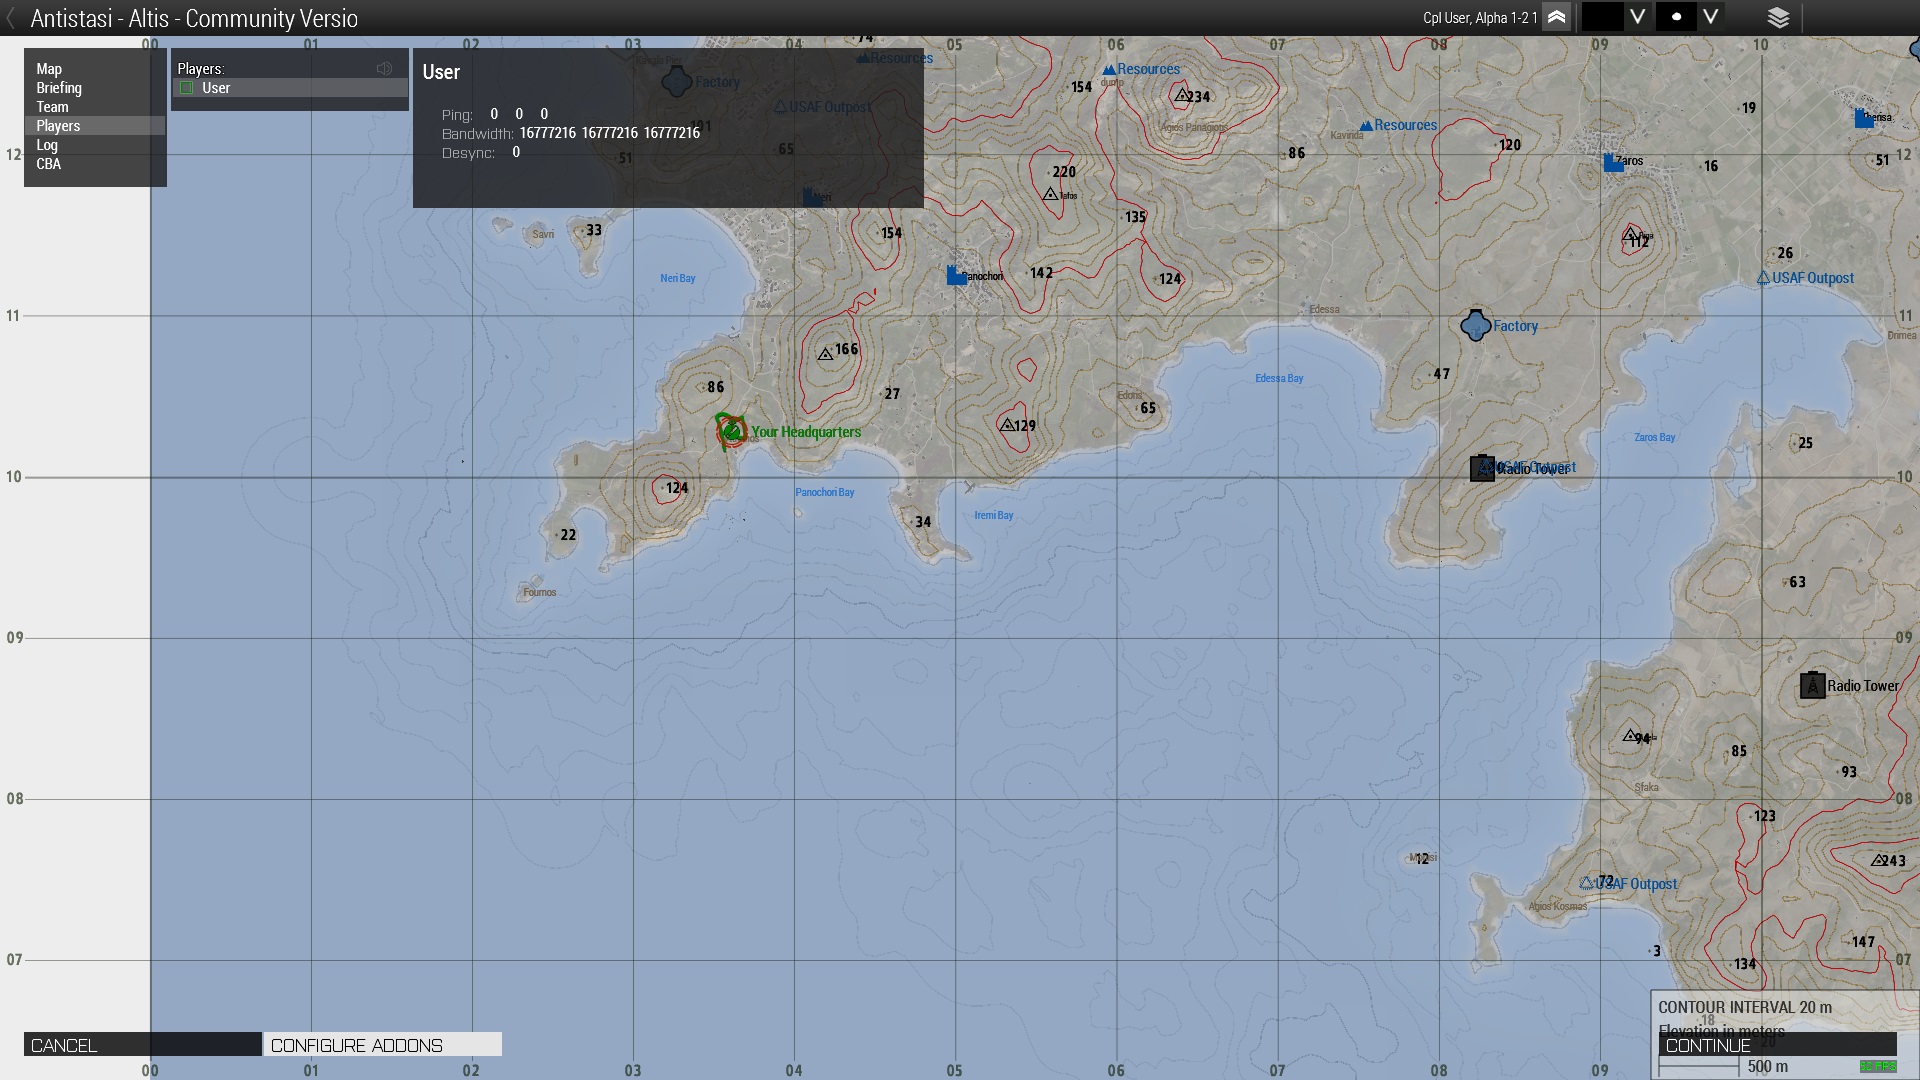Click the Radio Tower icon near Zaros Bay
Image resolution: width=1920 pixels, height=1080 pixels.
coord(1482,468)
